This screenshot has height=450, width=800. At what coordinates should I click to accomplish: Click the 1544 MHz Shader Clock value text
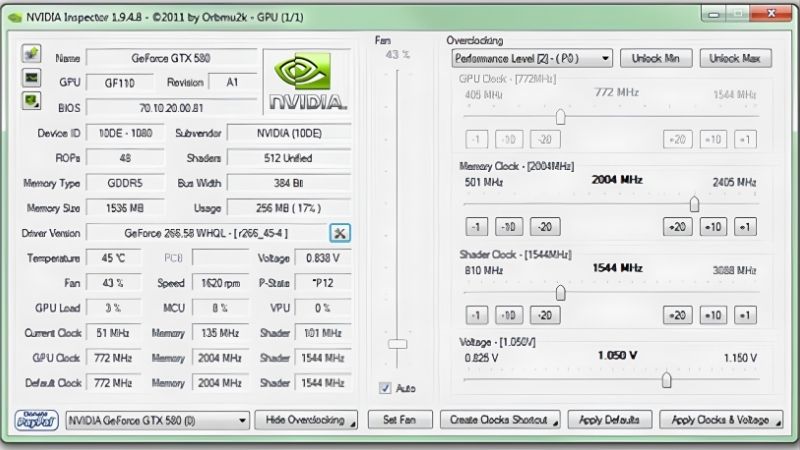(617, 268)
